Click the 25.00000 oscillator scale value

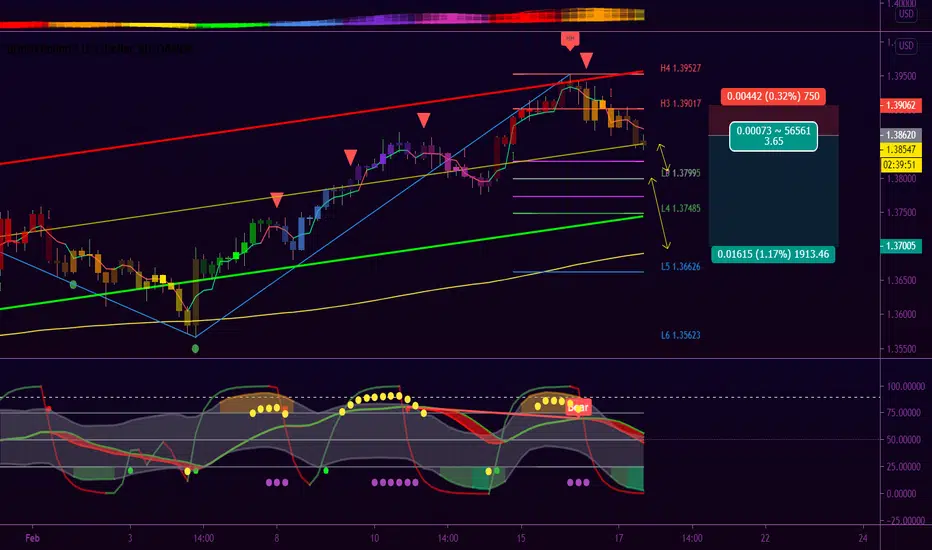[x=905, y=467]
